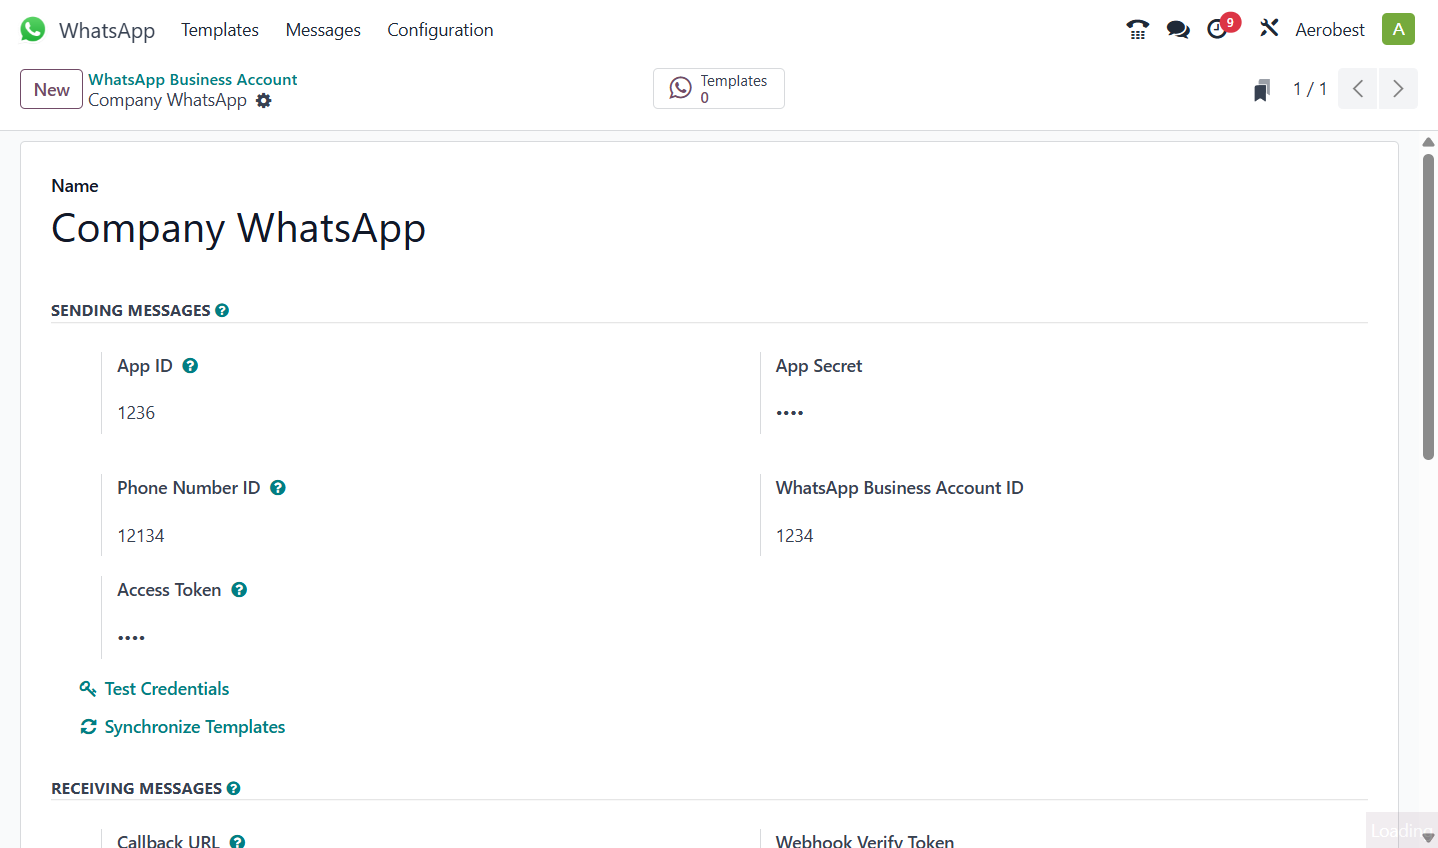Viewport: 1438px width, 848px height.
Task: Switch company via Aerobest
Action: coord(1330,30)
